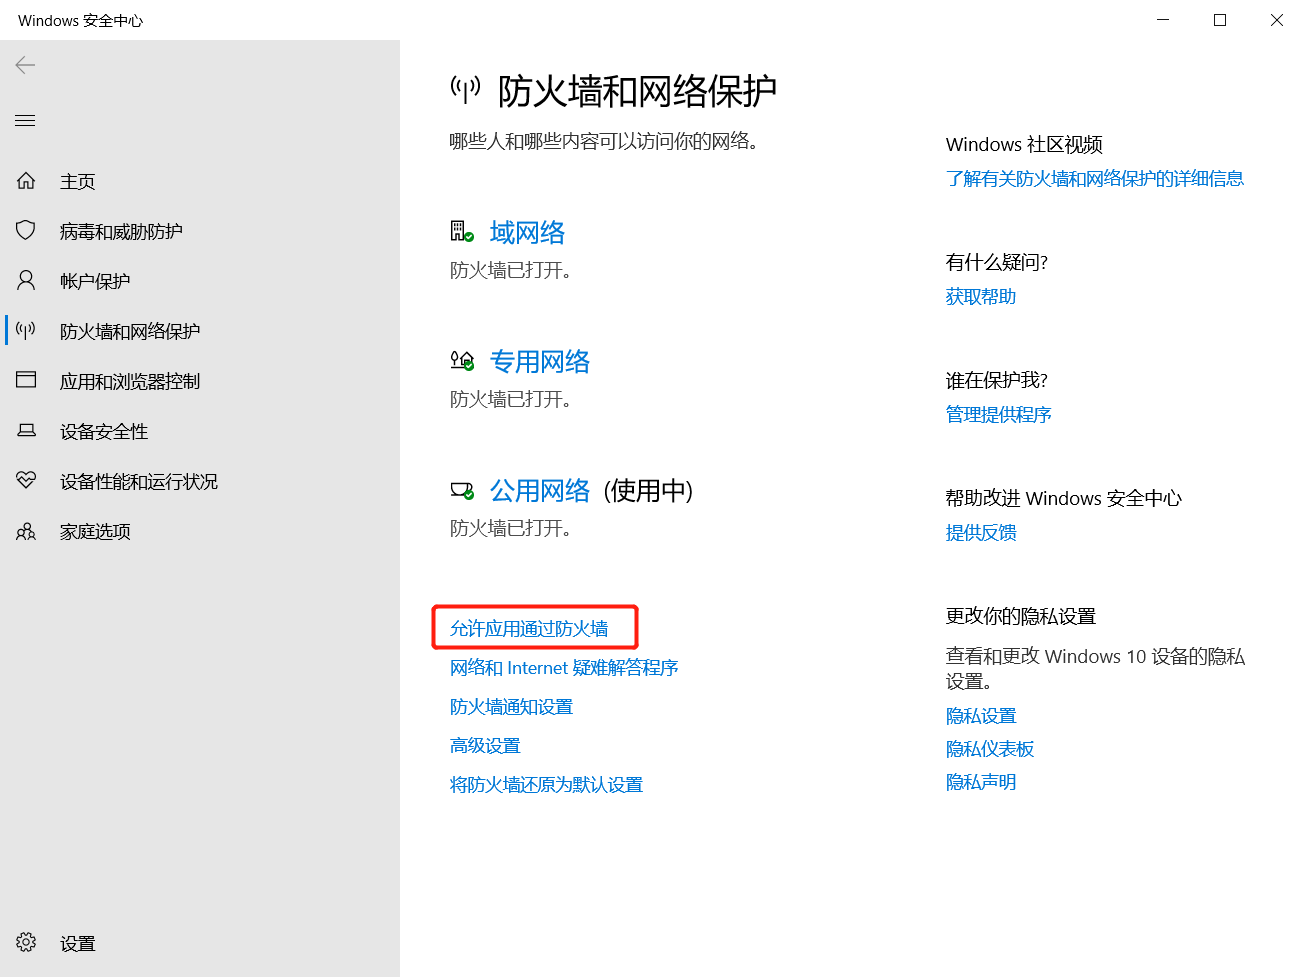Click the shield icon for 病毒和威胁防护
This screenshot has width=1306, height=977.
[26, 230]
